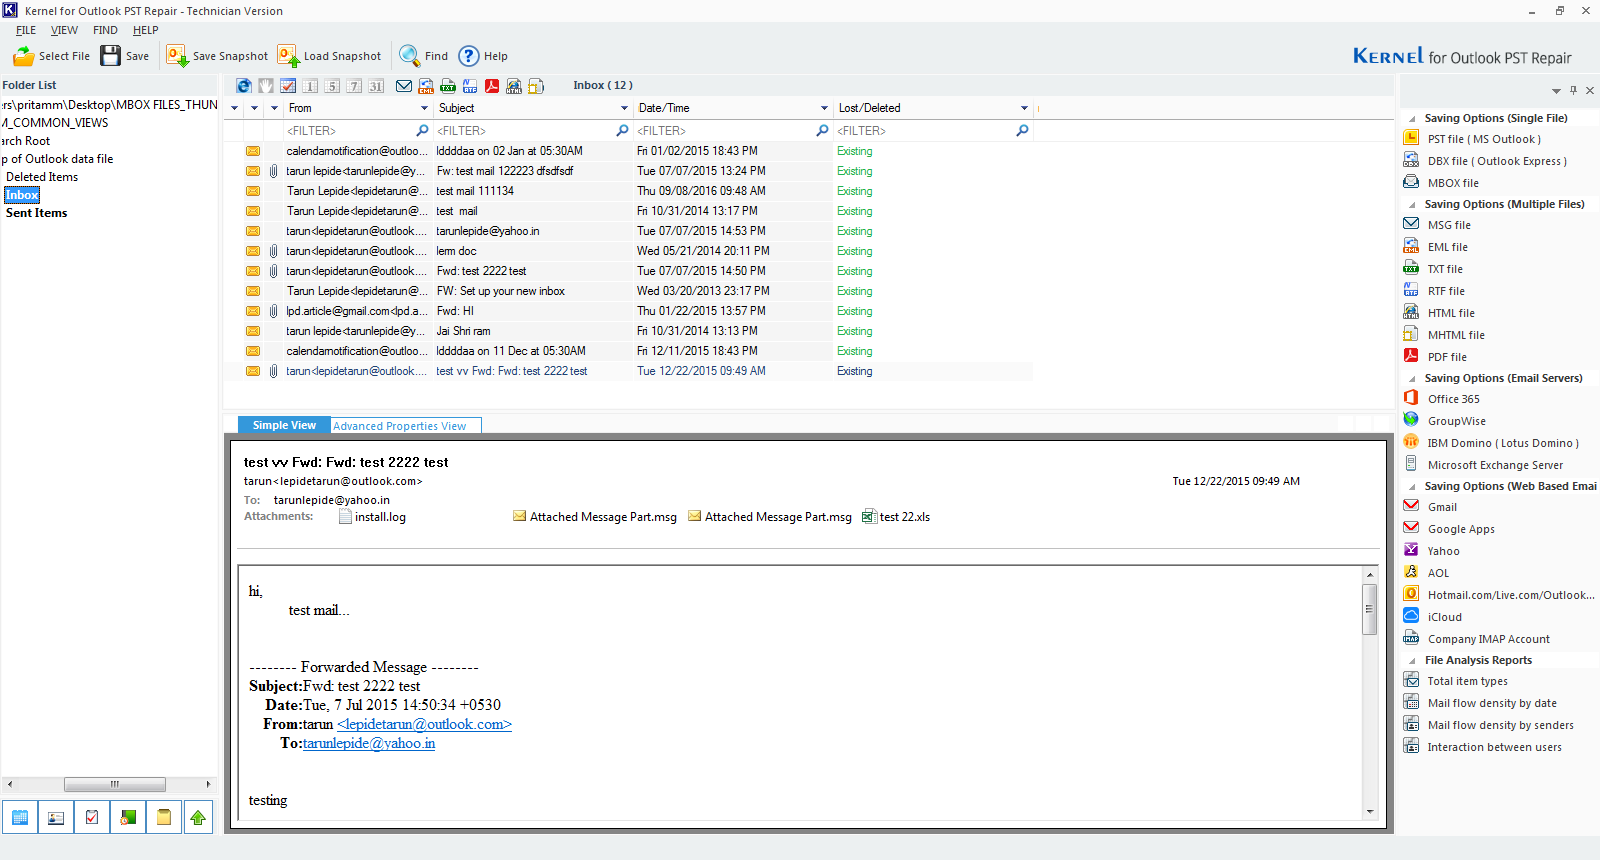Click the Journal green book icon
Image resolution: width=1600 pixels, height=860 pixels.
(x=128, y=817)
